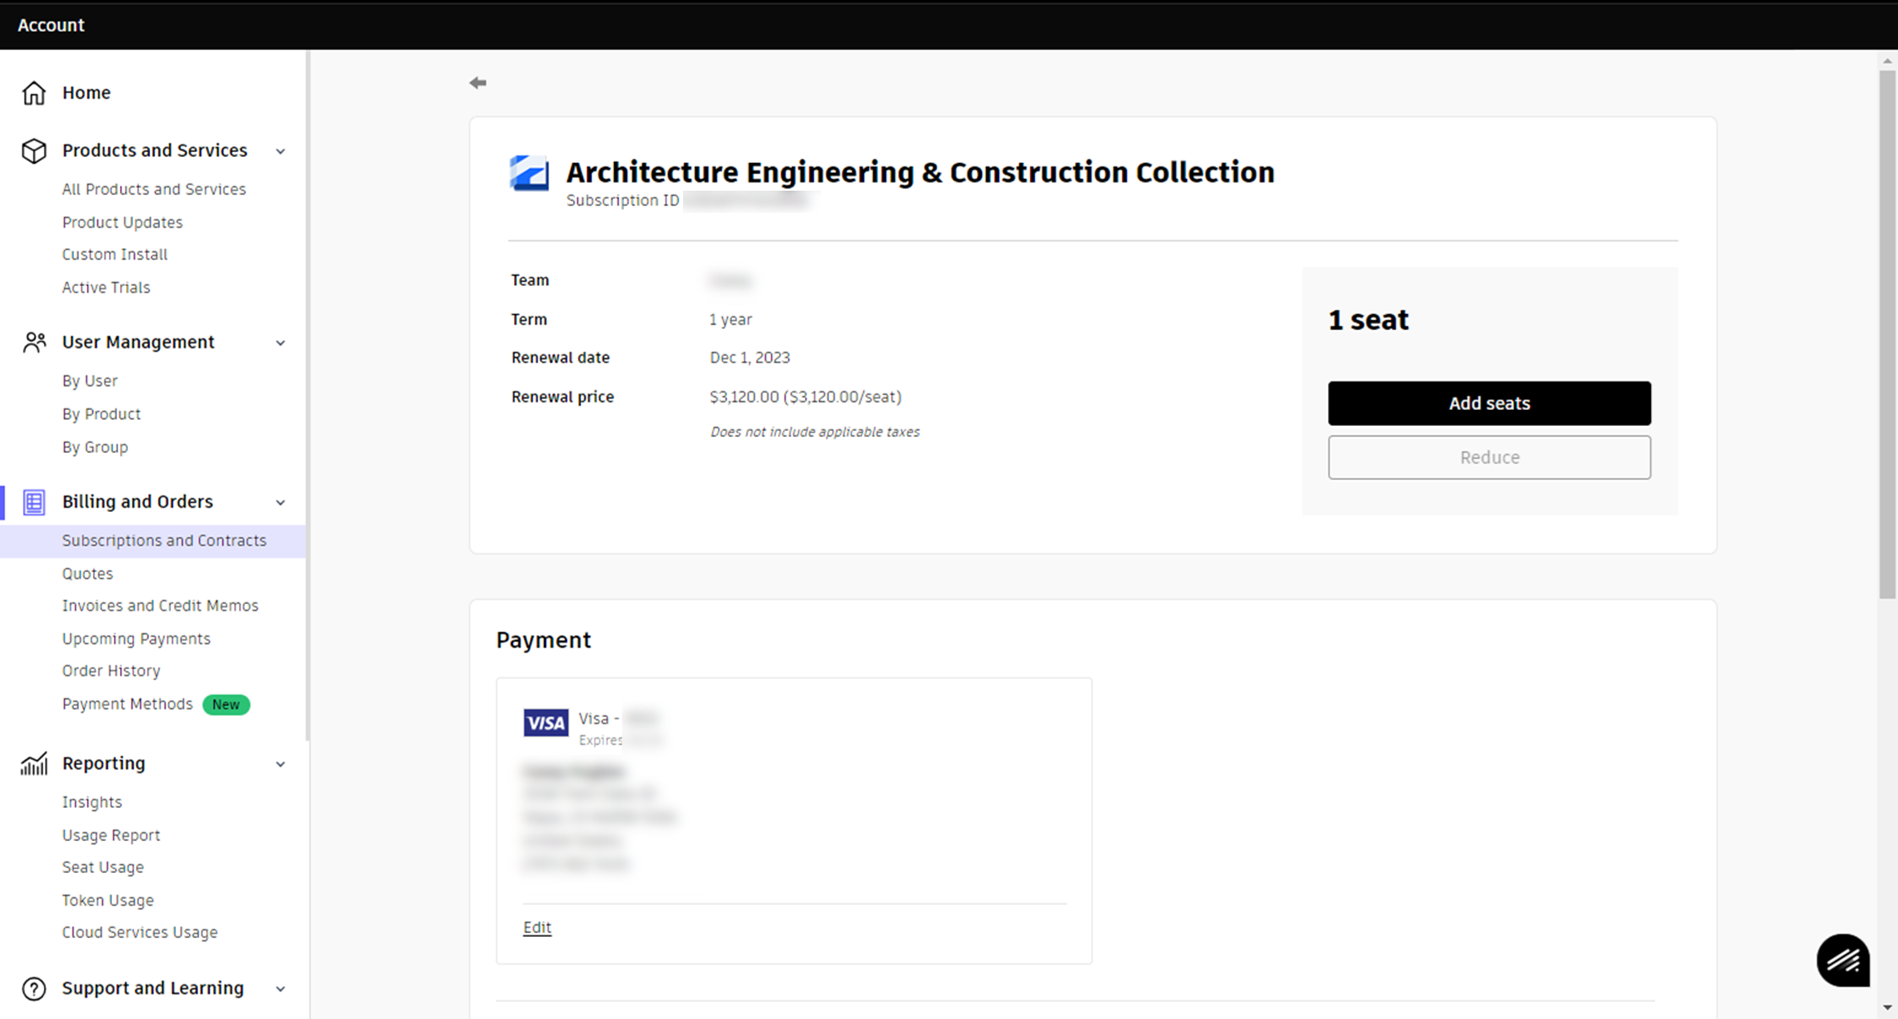Click the User Management people icon
The image size is (1898, 1019).
tap(34, 343)
